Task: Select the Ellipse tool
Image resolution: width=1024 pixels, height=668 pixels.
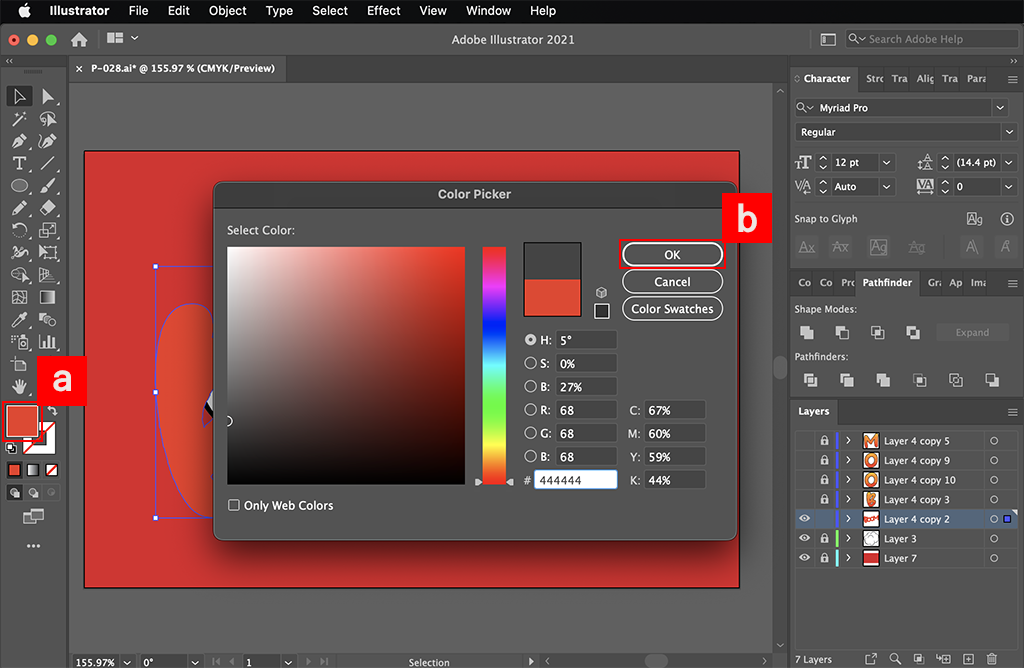Action: 20,185
